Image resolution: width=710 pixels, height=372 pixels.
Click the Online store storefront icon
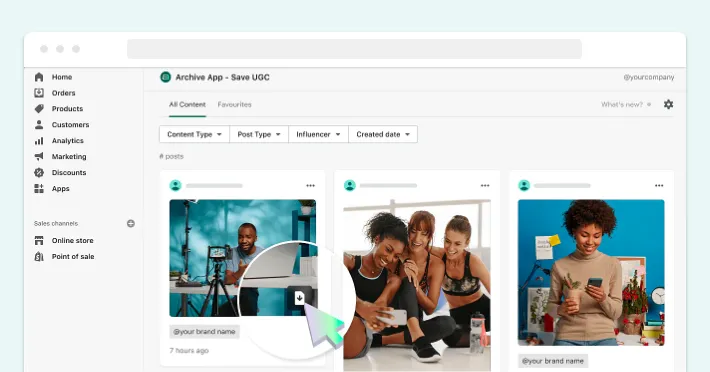coord(39,240)
